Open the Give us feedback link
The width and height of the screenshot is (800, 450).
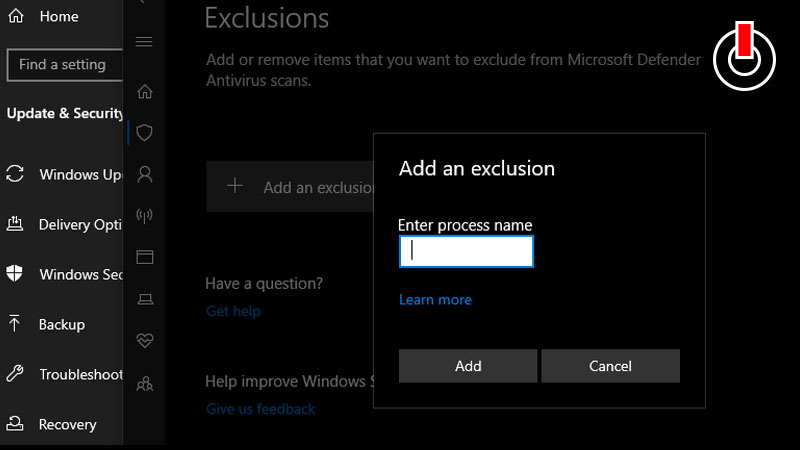(261, 409)
